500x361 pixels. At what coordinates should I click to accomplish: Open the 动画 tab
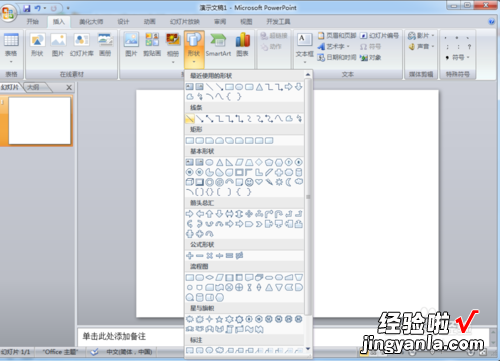click(x=150, y=22)
